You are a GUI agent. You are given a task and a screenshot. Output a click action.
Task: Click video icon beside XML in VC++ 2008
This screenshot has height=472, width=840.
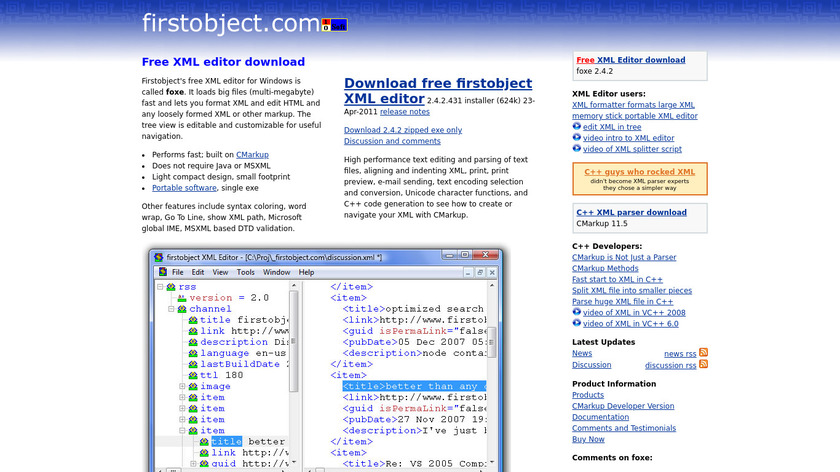click(x=576, y=312)
